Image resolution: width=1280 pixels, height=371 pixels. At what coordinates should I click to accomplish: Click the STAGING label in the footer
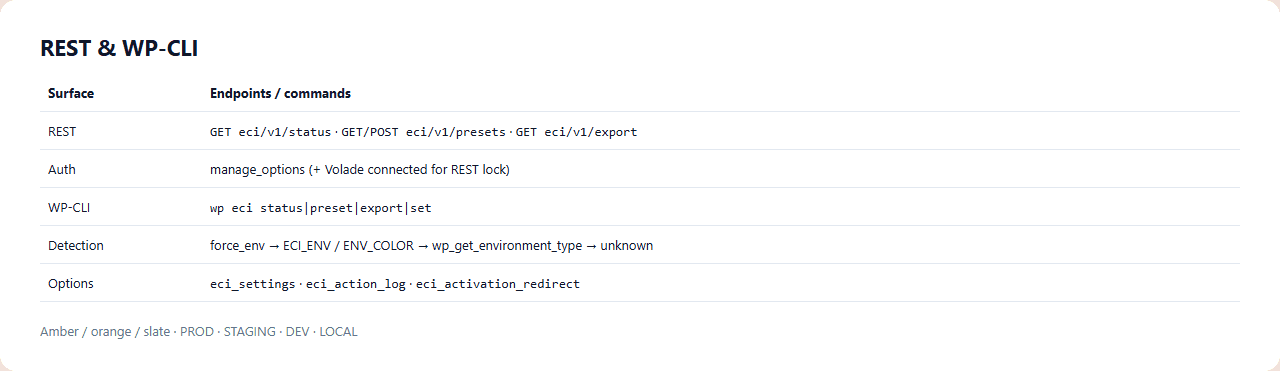tap(249, 331)
